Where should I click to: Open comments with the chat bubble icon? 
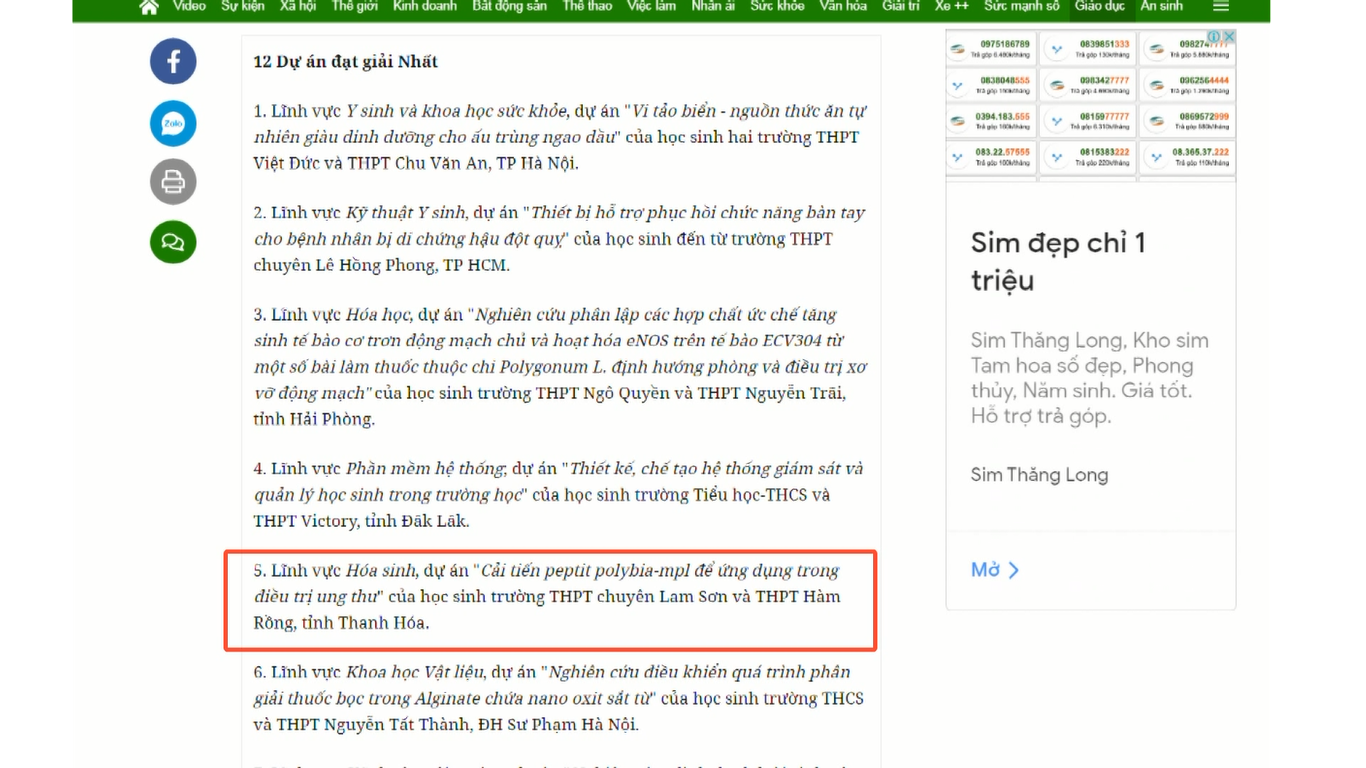173,242
